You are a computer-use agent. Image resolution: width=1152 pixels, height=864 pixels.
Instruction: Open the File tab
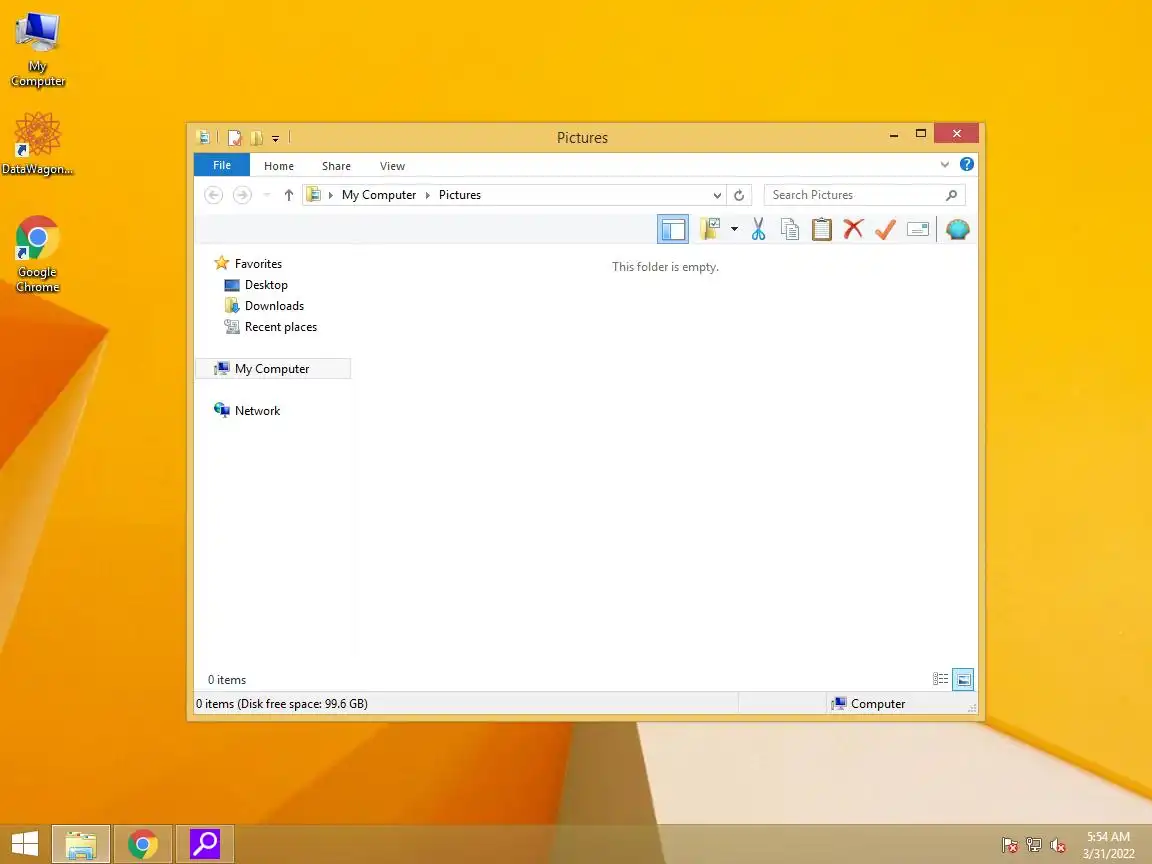coord(222,165)
